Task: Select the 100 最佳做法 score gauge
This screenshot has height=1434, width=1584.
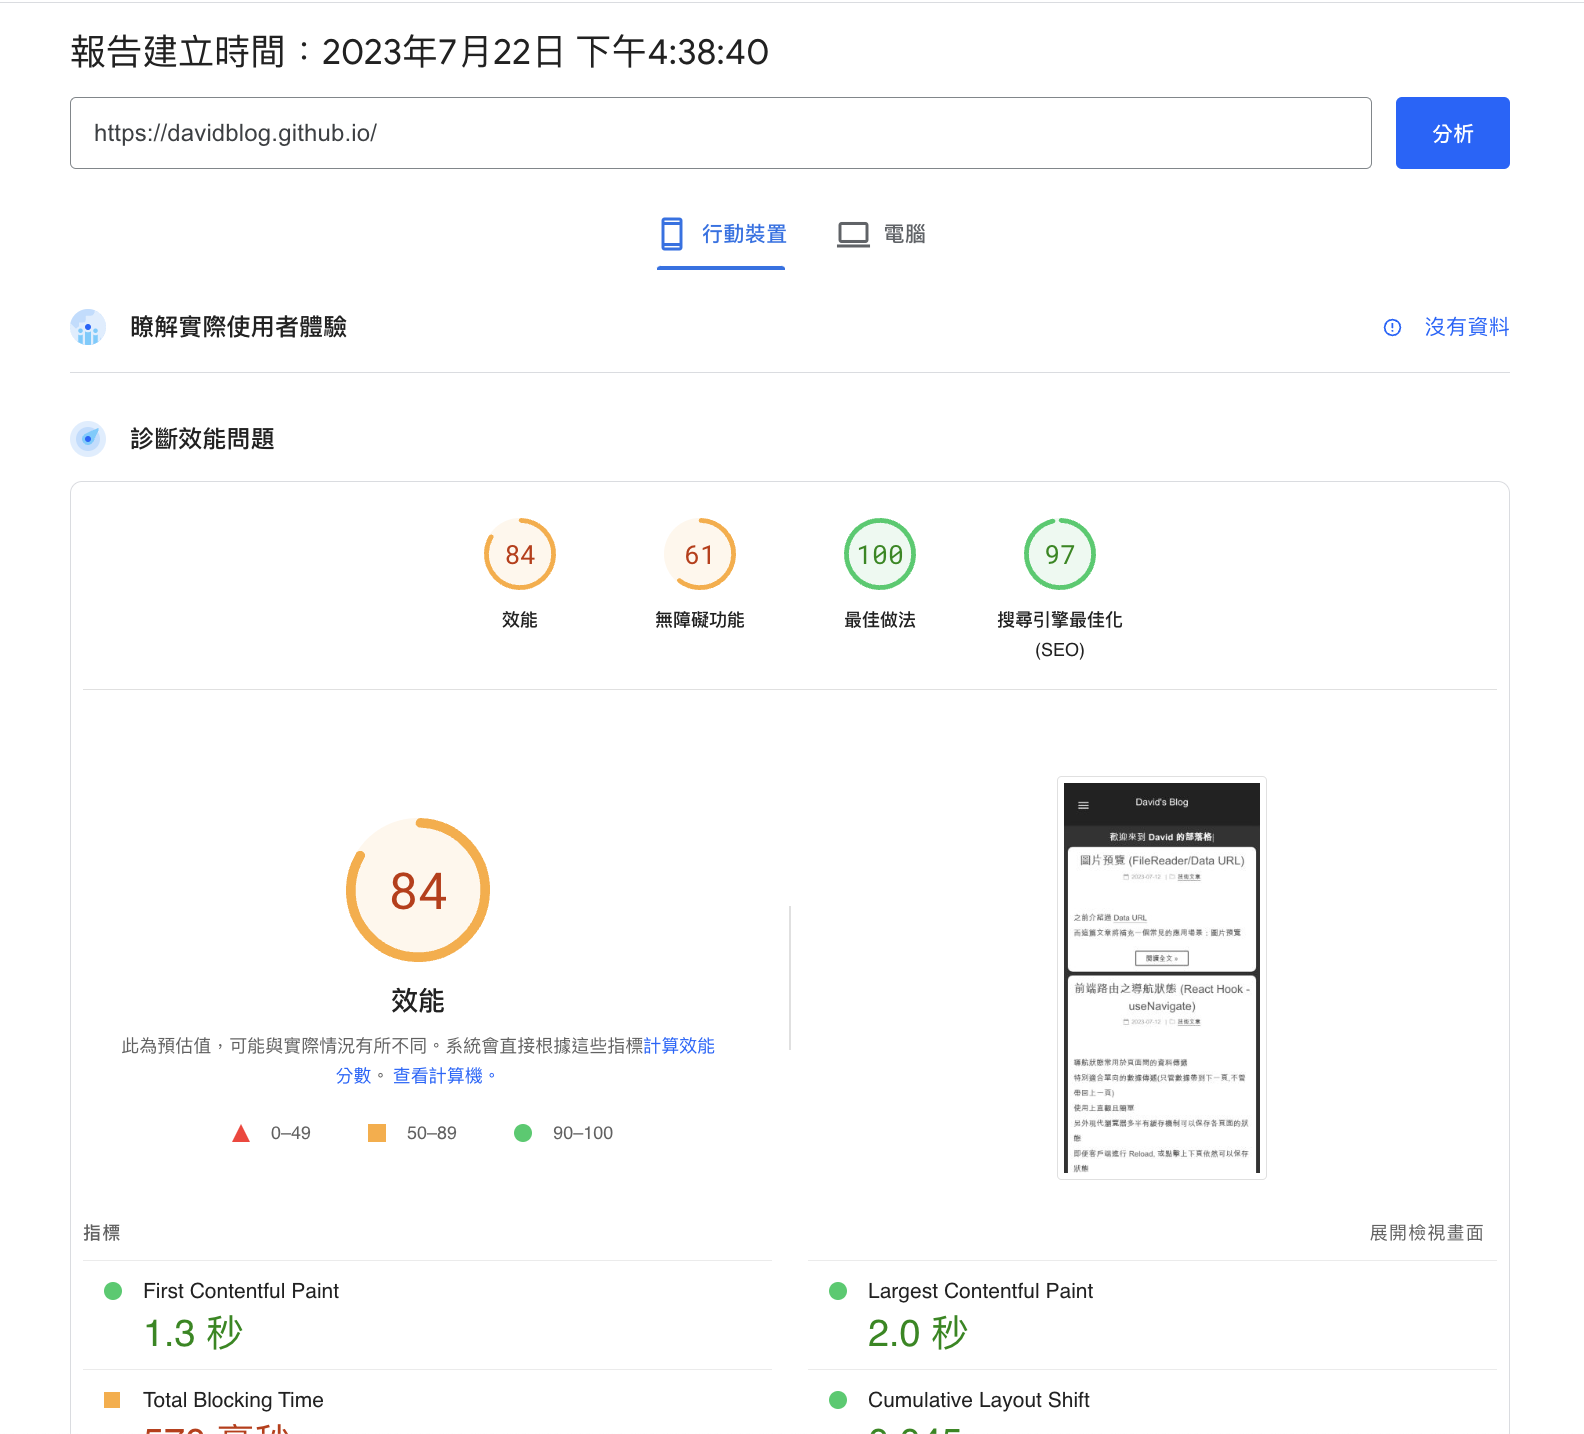Action: [880, 554]
